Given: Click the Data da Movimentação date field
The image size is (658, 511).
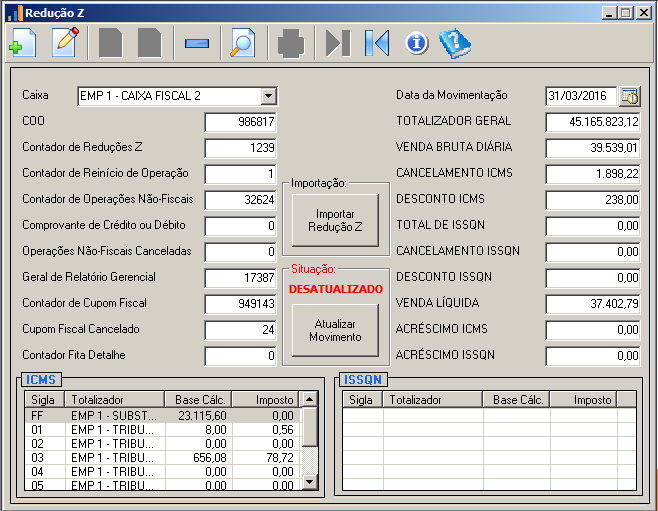Looking at the screenshot, I should point(581,96).
